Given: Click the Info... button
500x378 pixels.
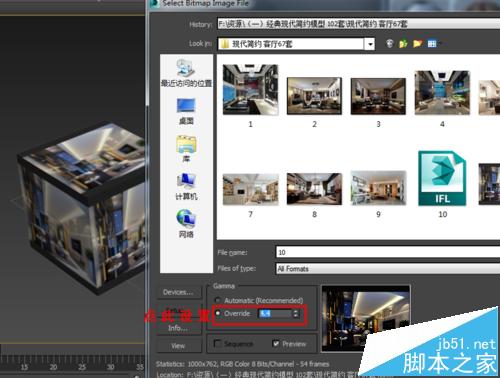Looking at the screenshot, I should (178, 328).
